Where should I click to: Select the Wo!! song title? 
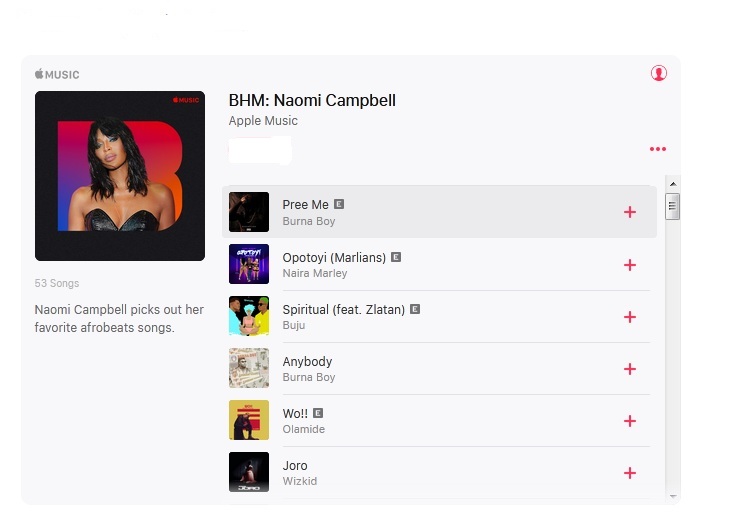point(295,413)
